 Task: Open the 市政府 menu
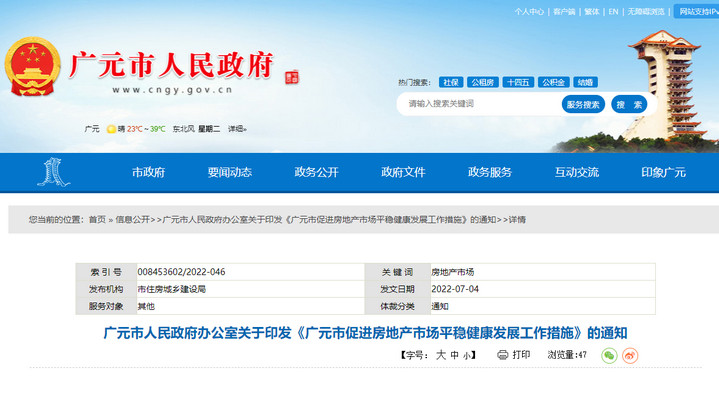tap(148, 172)
